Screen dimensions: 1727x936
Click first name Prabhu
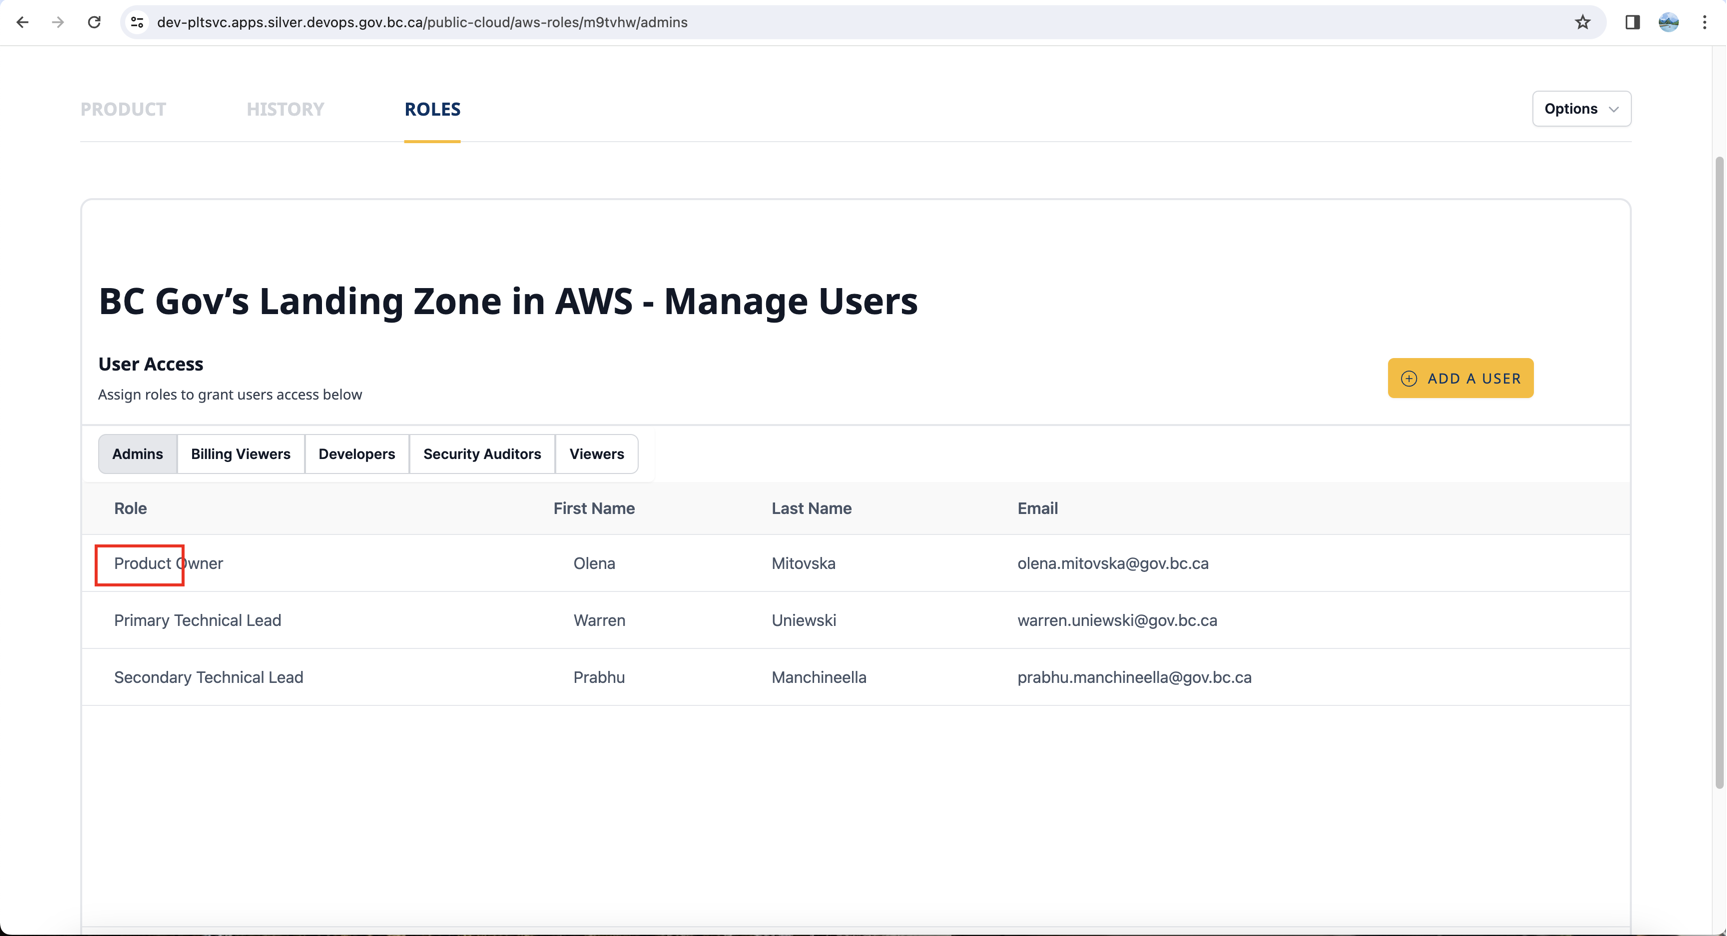599,677
